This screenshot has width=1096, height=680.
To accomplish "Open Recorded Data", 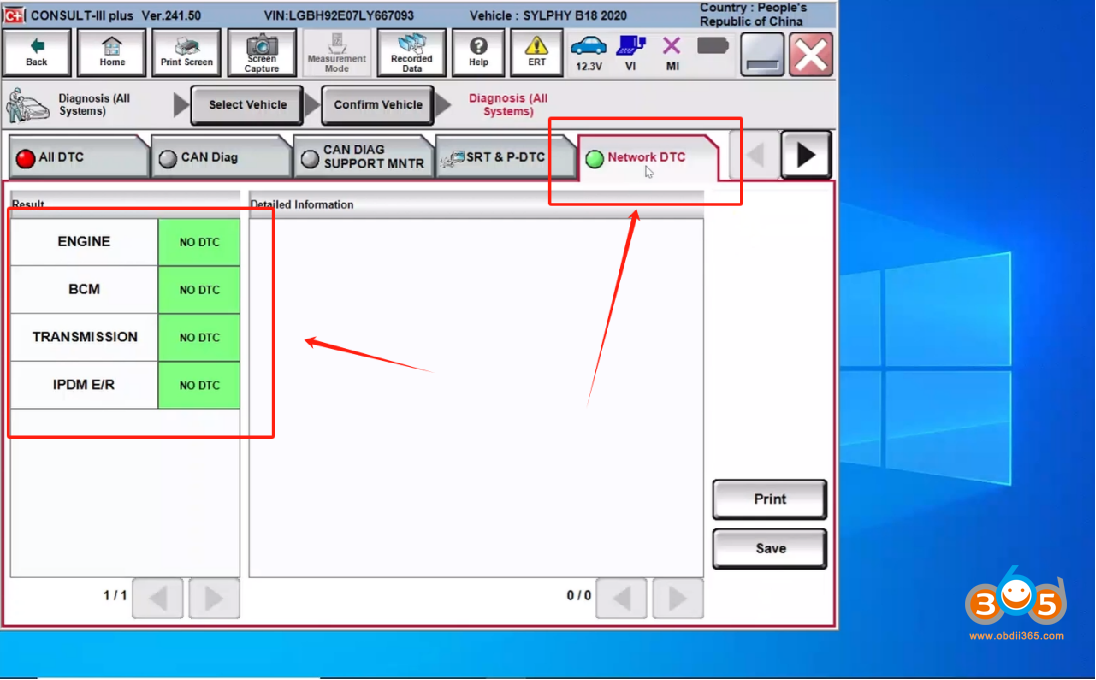I will (x=411, y=52).
